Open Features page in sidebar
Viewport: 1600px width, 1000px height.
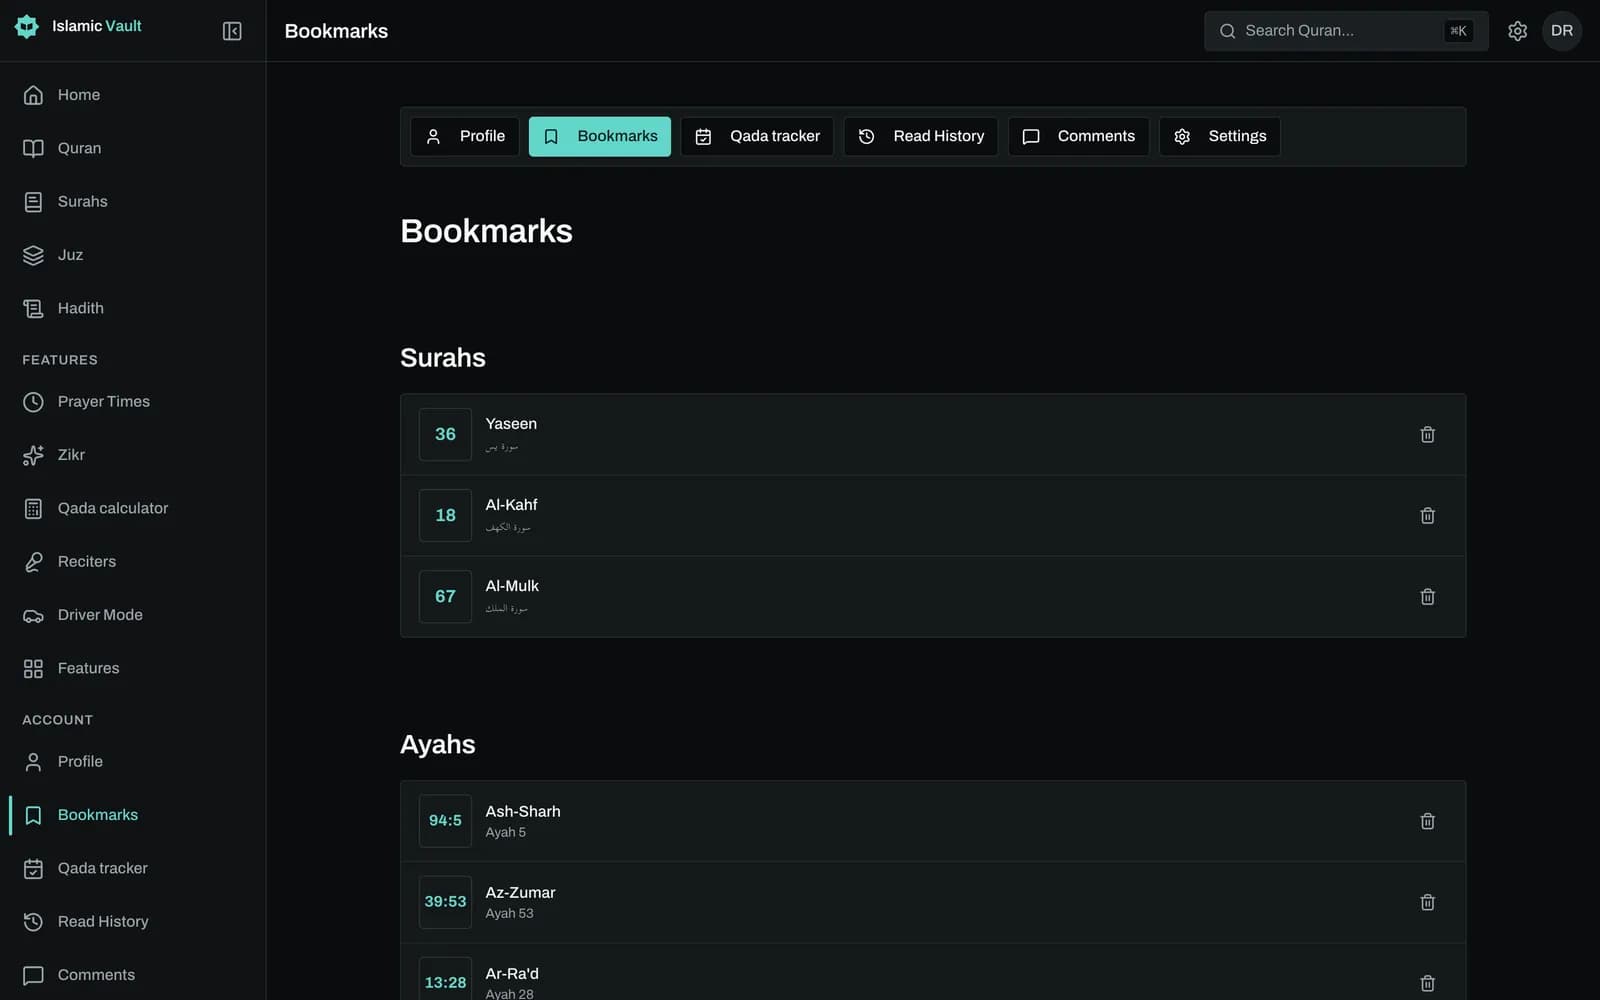click(133, 668)
